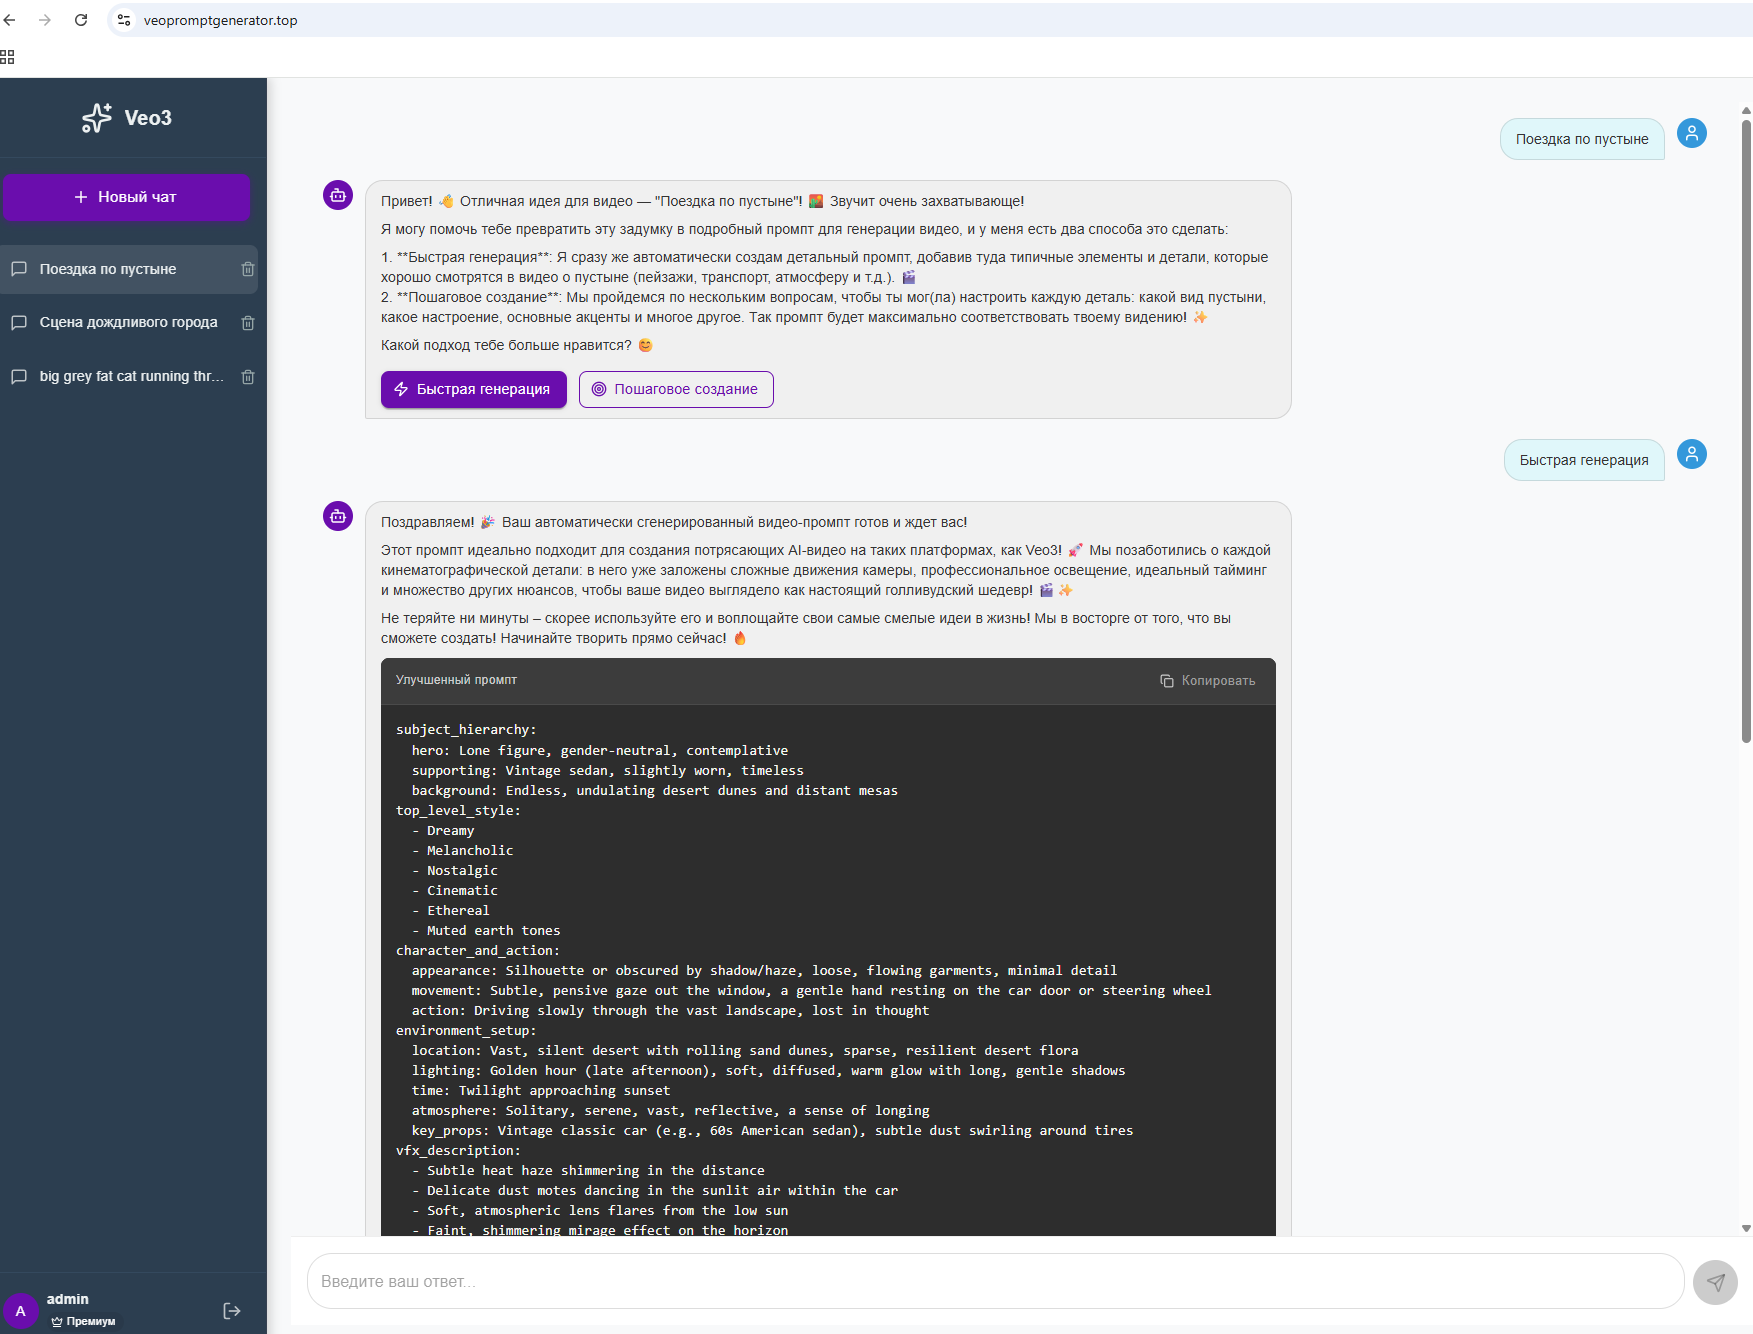Image resolution: width=1753 pixels, height=1334 pixels.
Task: Open the Сцена дождливого города chat
Action: (129, 322)
